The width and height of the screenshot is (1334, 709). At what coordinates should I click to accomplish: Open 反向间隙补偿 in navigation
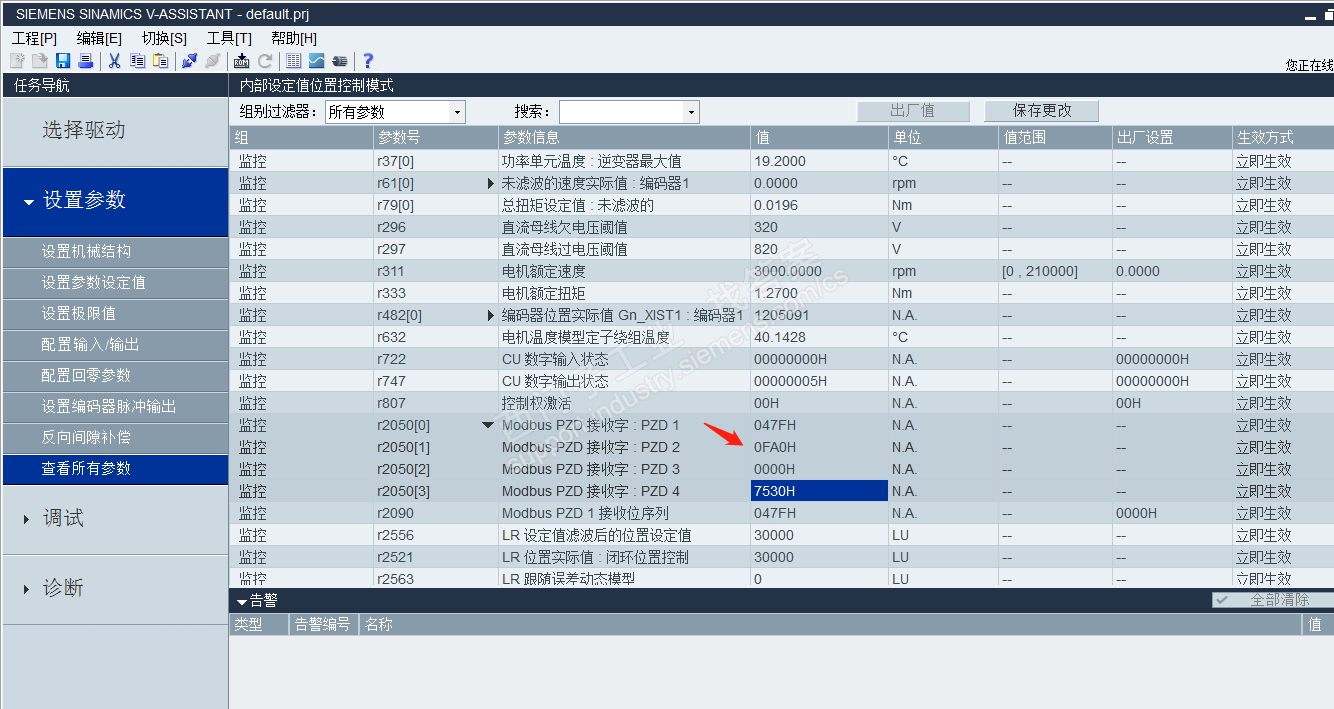[114, 437]
